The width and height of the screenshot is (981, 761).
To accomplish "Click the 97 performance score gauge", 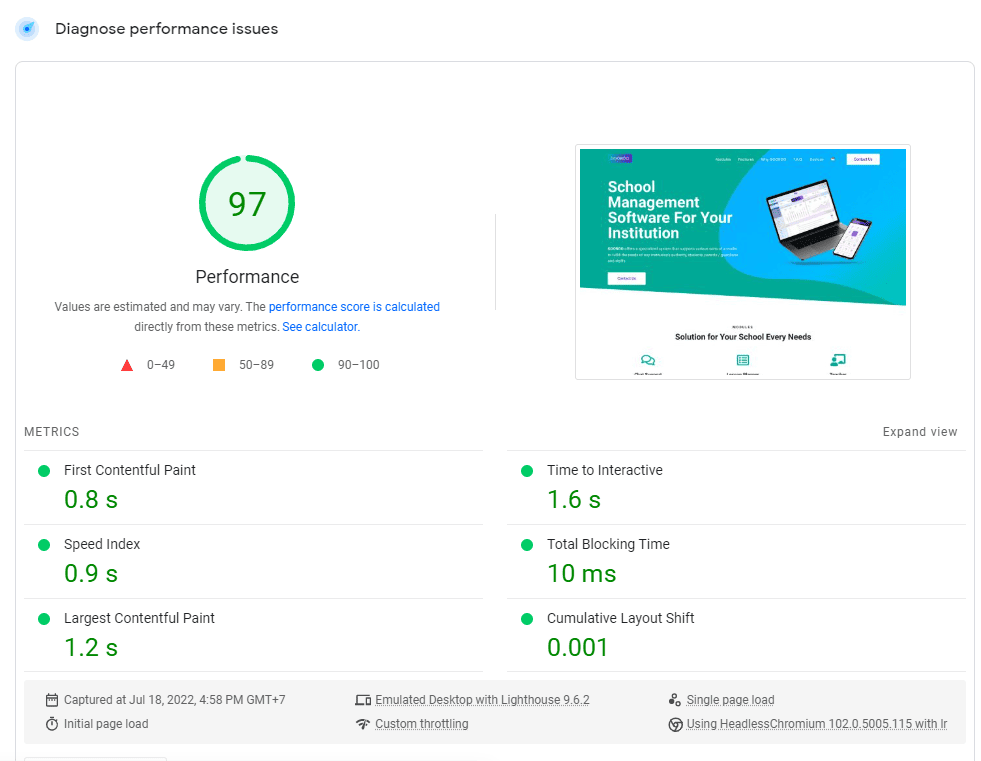I will (247, 203).
